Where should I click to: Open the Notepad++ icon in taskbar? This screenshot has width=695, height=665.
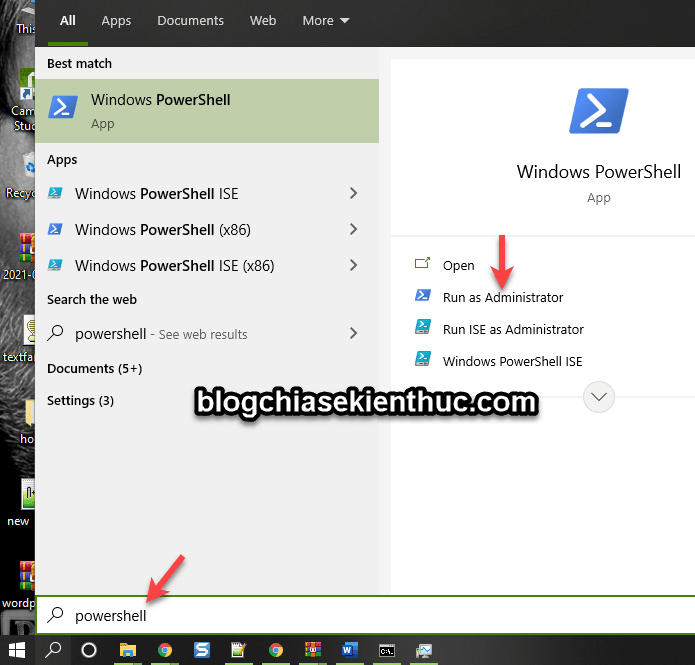pyautogui.click(x=238, y=650)
